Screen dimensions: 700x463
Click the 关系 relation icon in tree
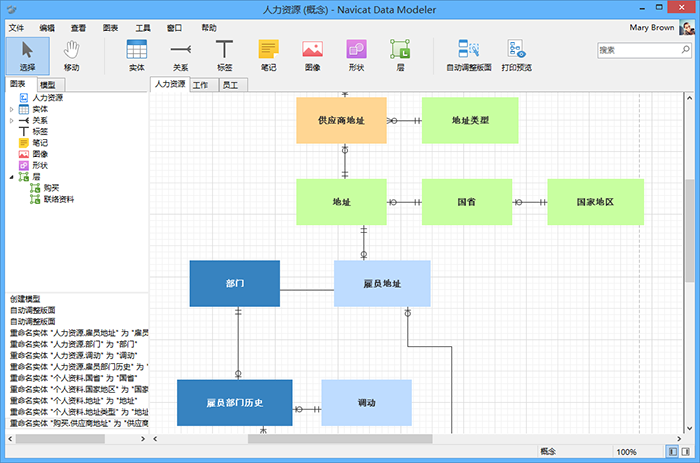[x=24, y=121]
